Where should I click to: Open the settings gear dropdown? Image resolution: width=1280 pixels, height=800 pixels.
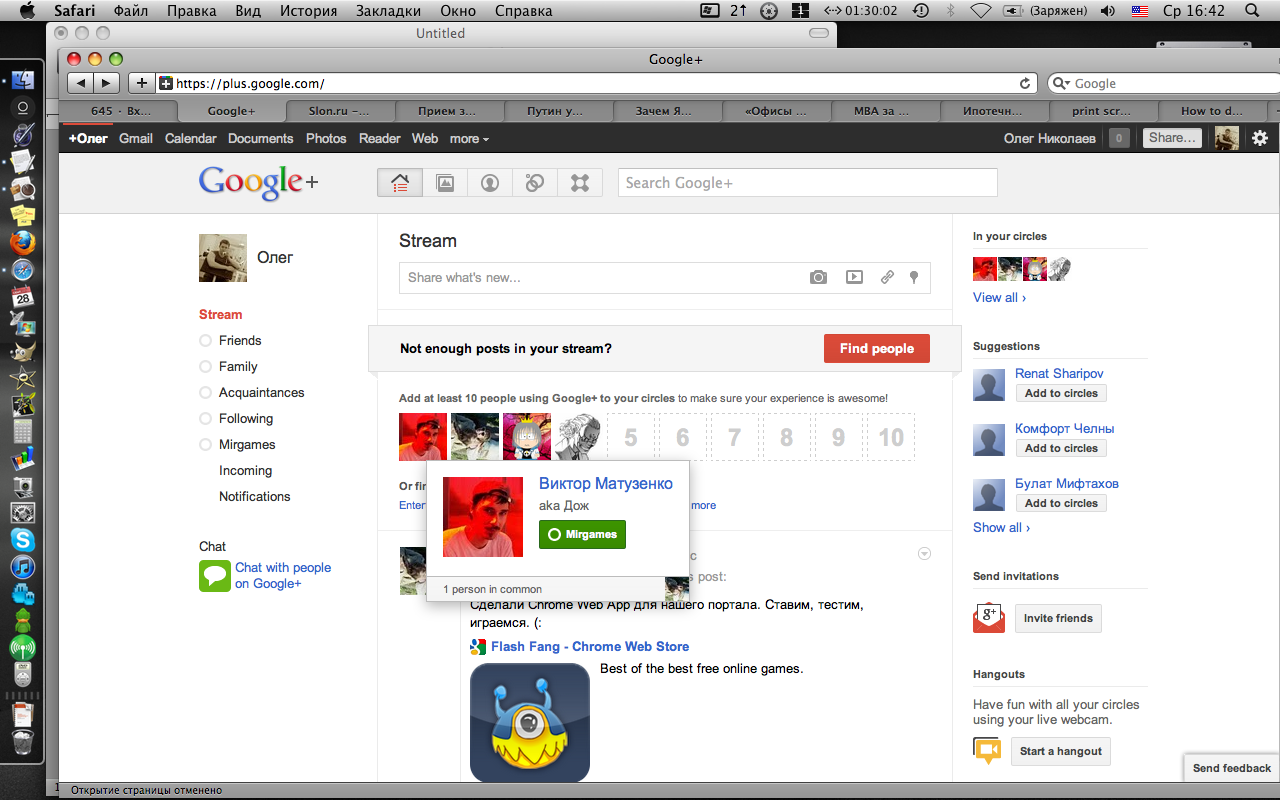pyautogui.click(x=1260, y=139)
